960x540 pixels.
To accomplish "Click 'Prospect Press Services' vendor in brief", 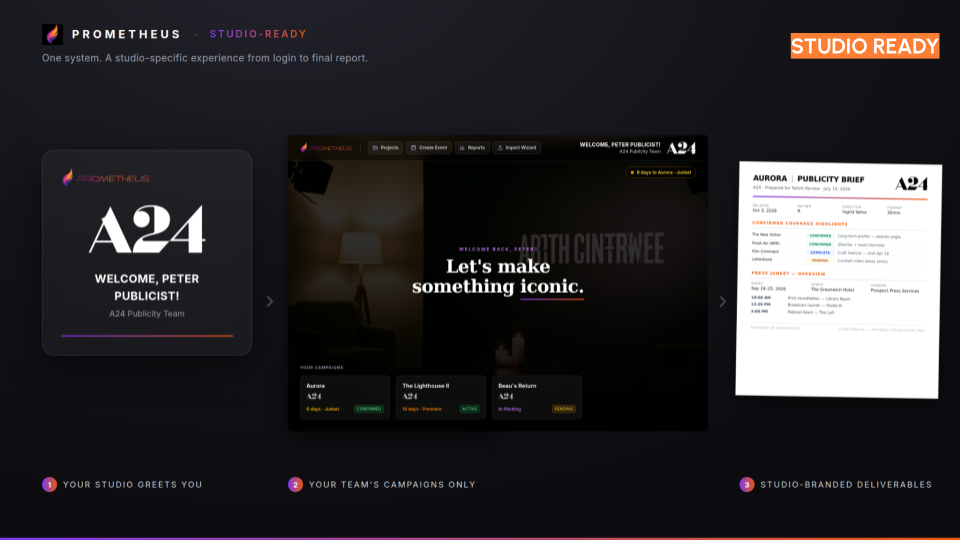I will (894, 291).
